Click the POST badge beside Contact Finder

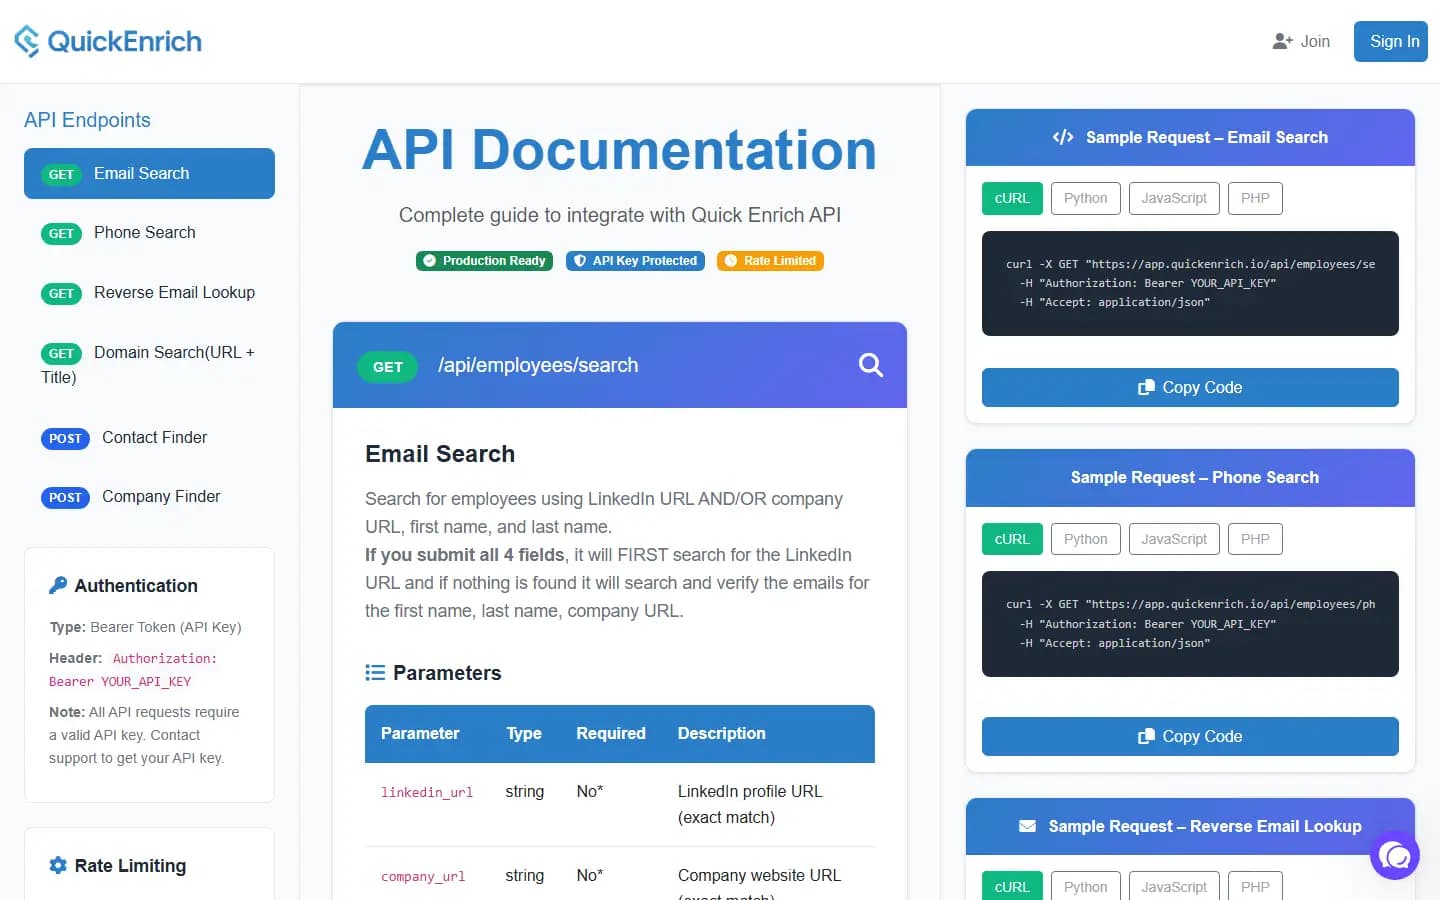(x=65, y=438)
